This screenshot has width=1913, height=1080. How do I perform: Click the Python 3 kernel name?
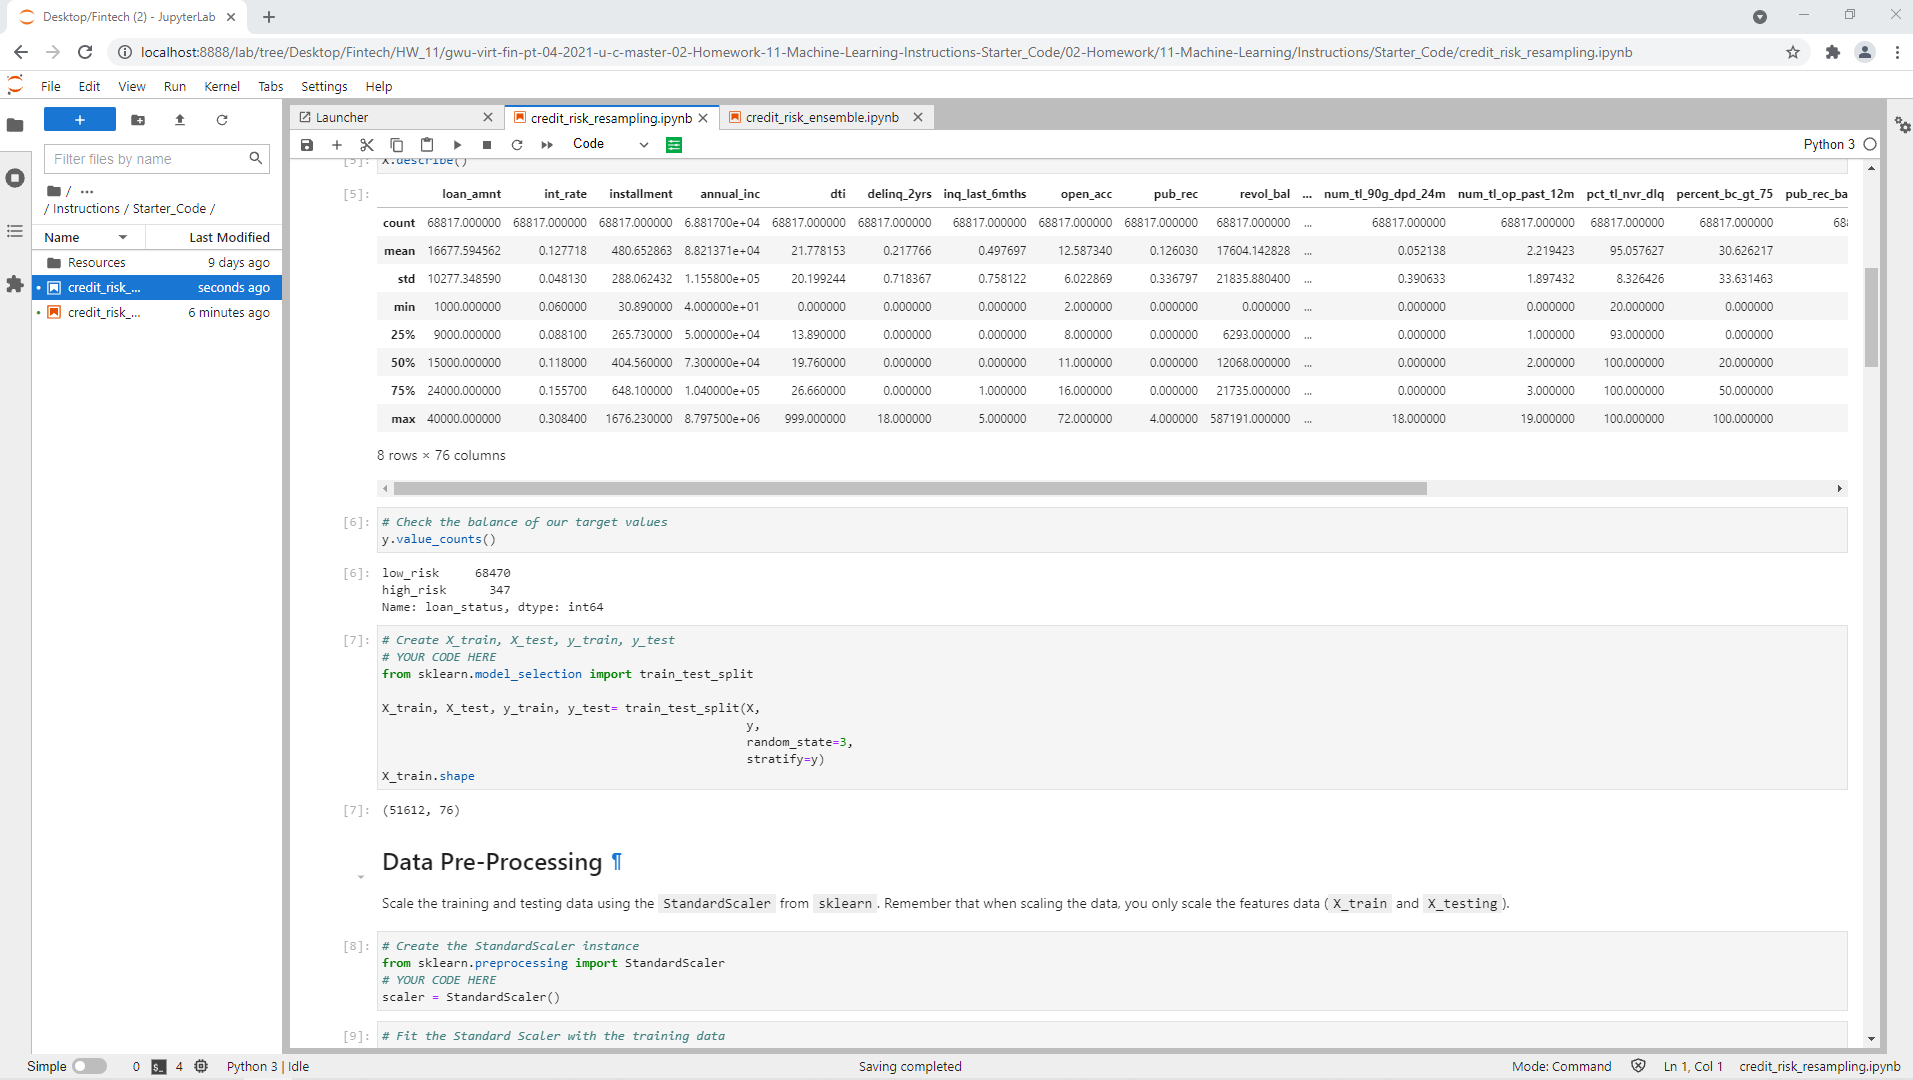click(x=1829, y=145)
